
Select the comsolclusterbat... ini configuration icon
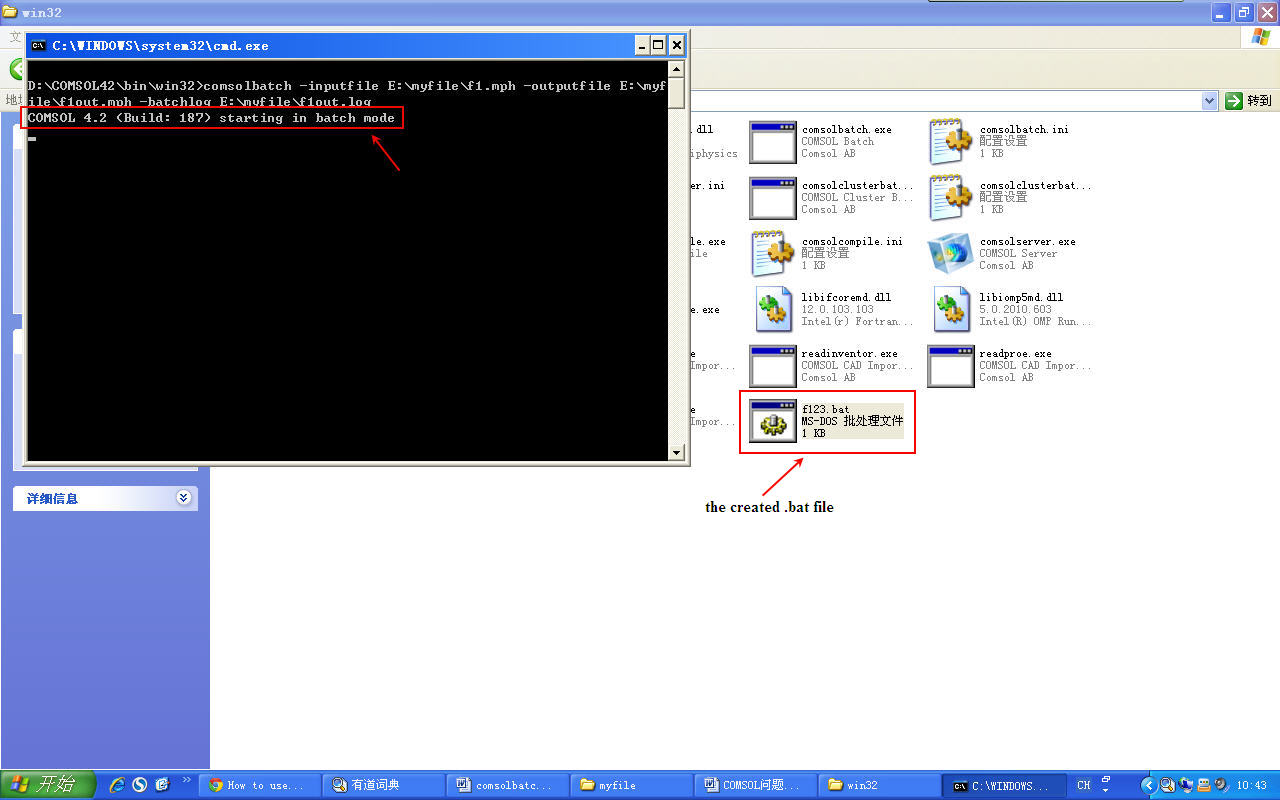pos(950,198)
